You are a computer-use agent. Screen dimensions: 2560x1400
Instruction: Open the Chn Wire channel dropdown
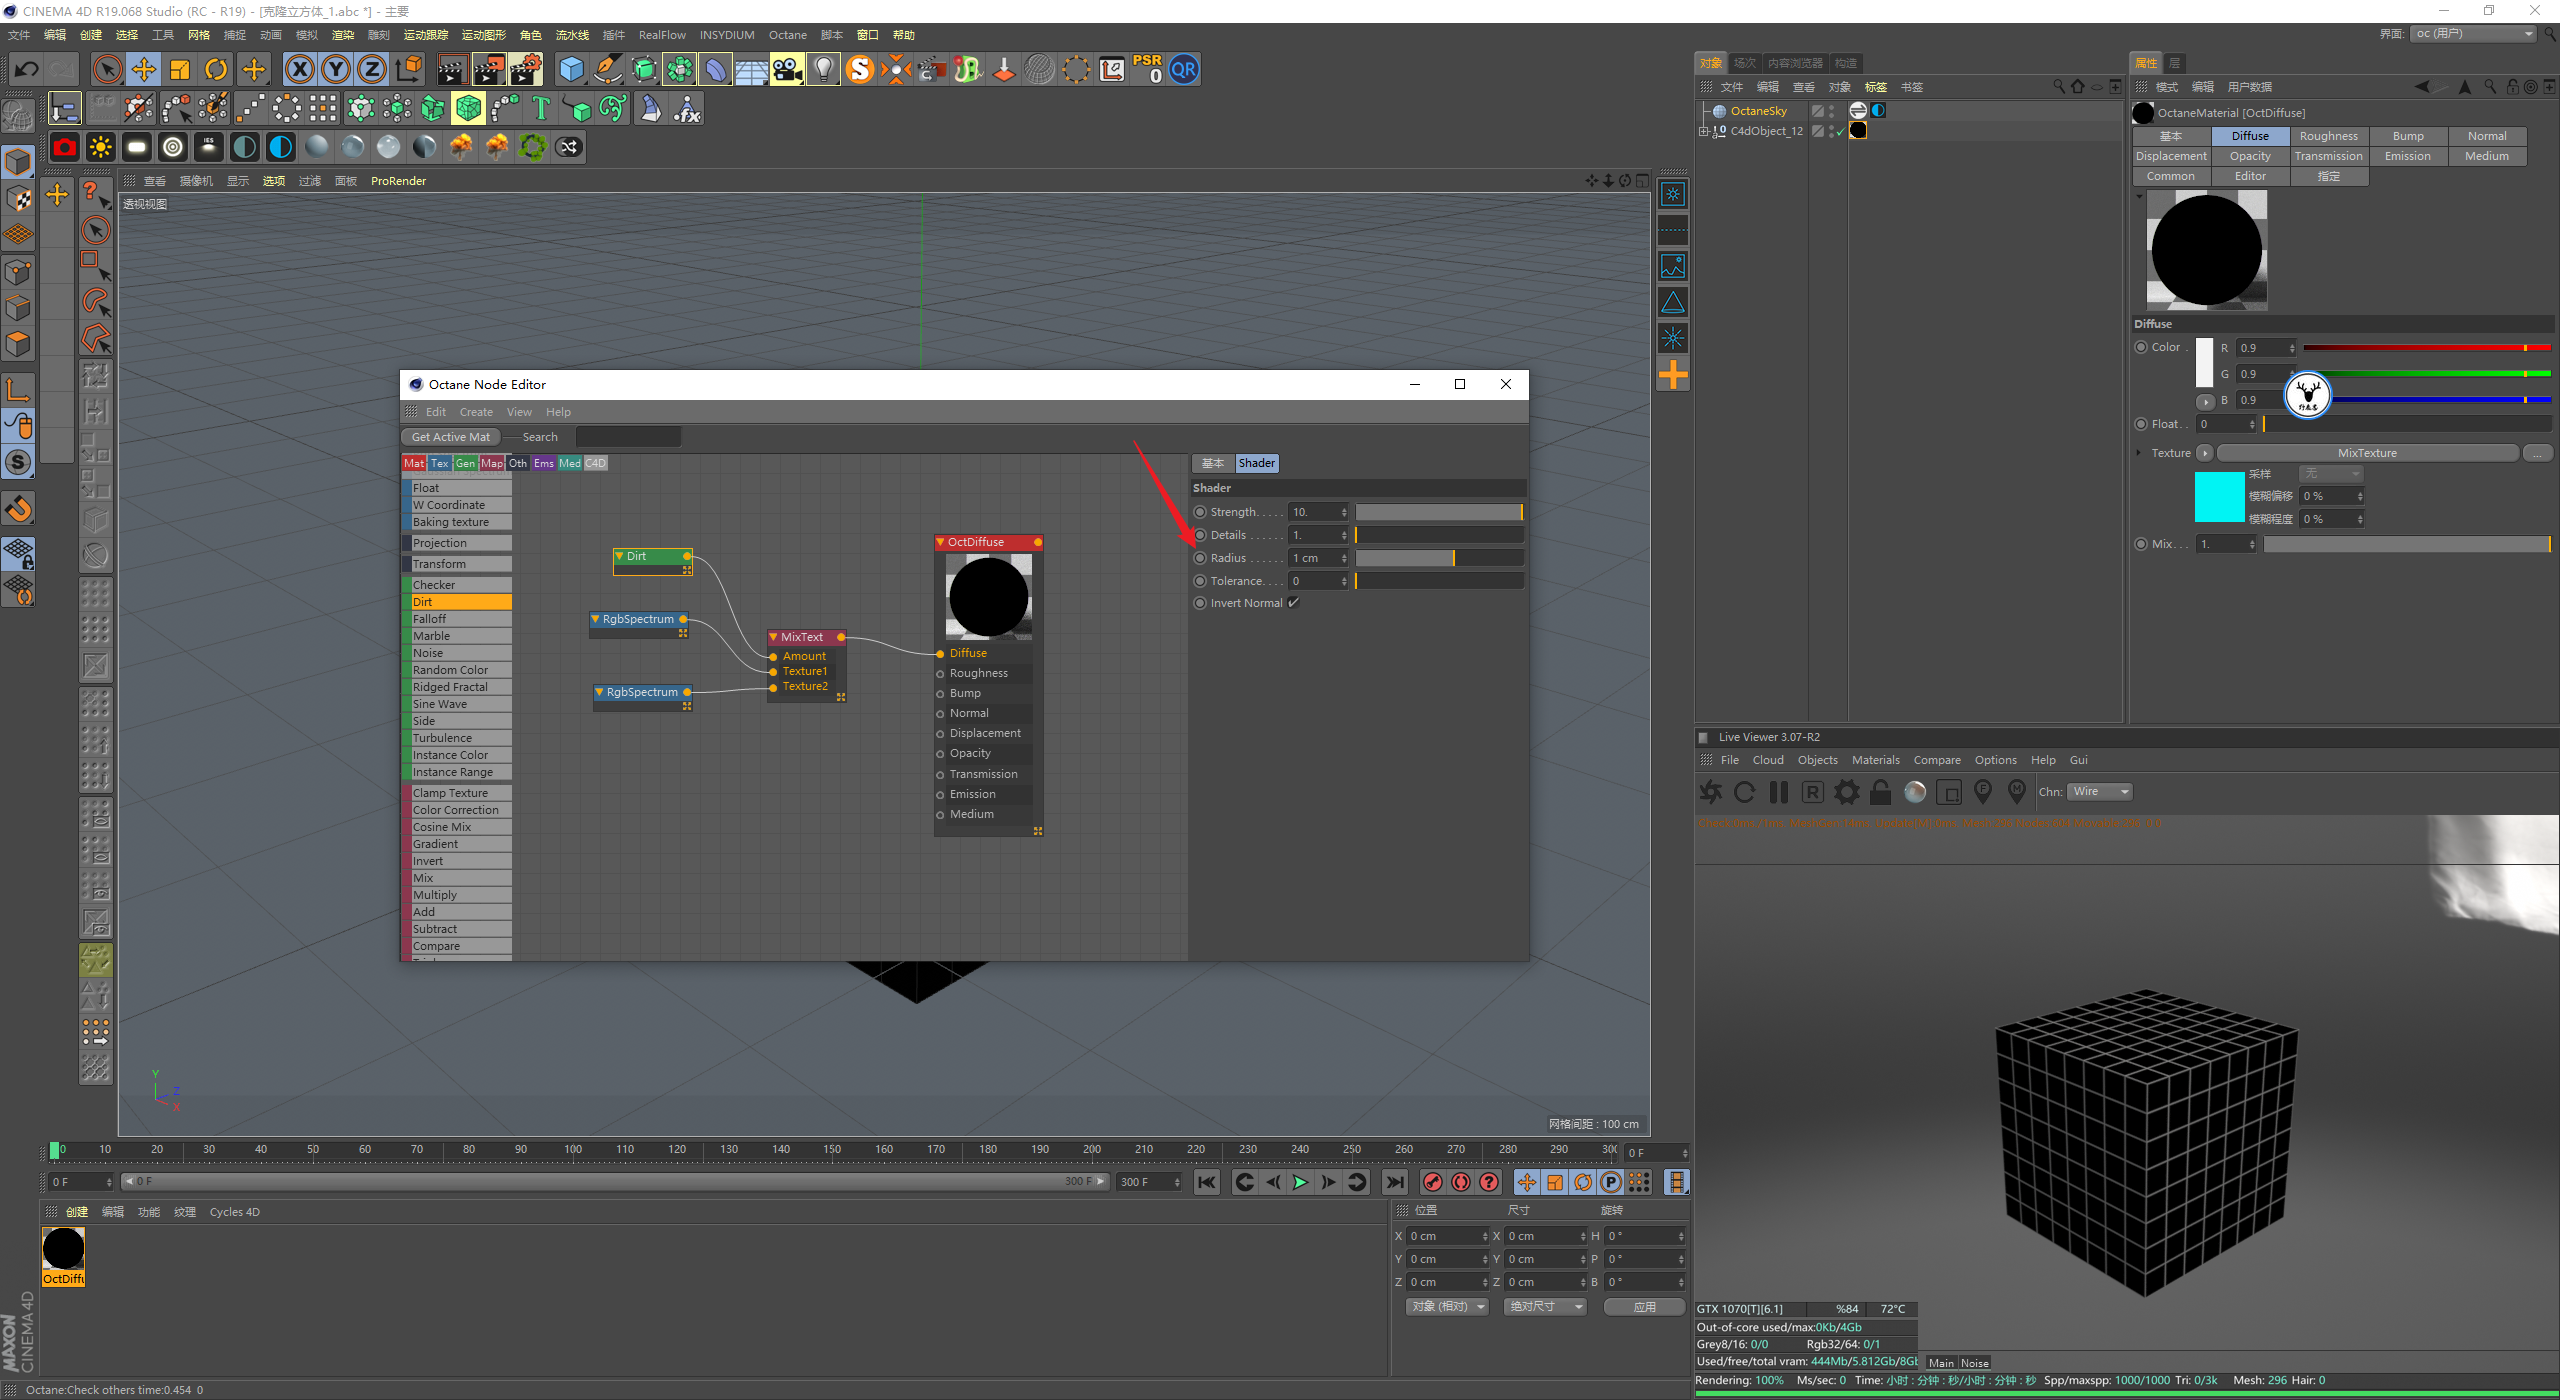pyautogui.click(x=2100, y=792)
